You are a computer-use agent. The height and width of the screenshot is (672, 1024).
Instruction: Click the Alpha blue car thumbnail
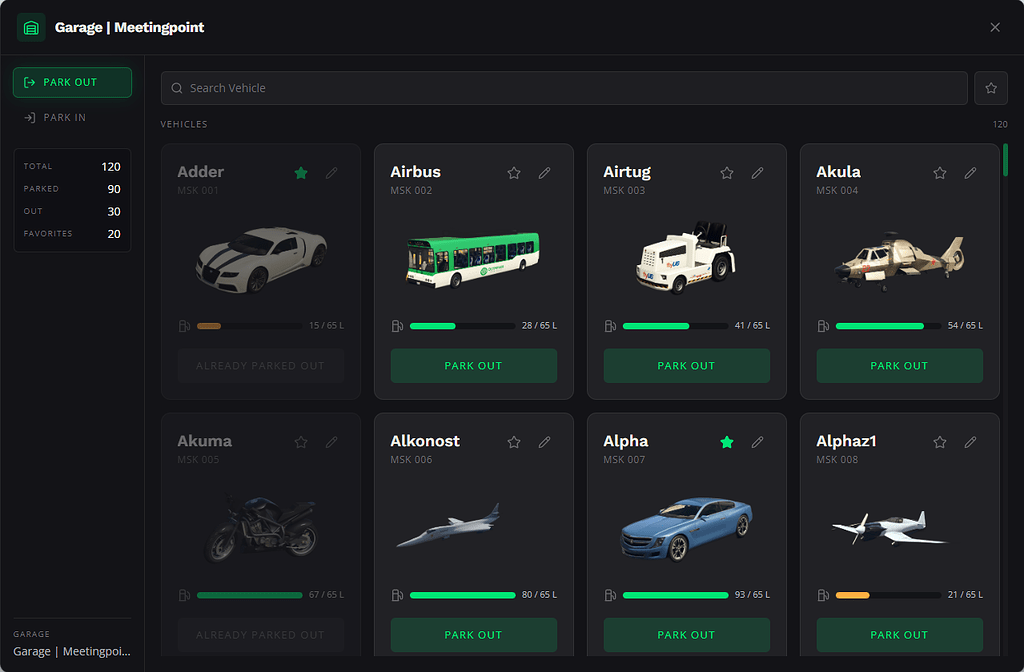click(686, 529)
